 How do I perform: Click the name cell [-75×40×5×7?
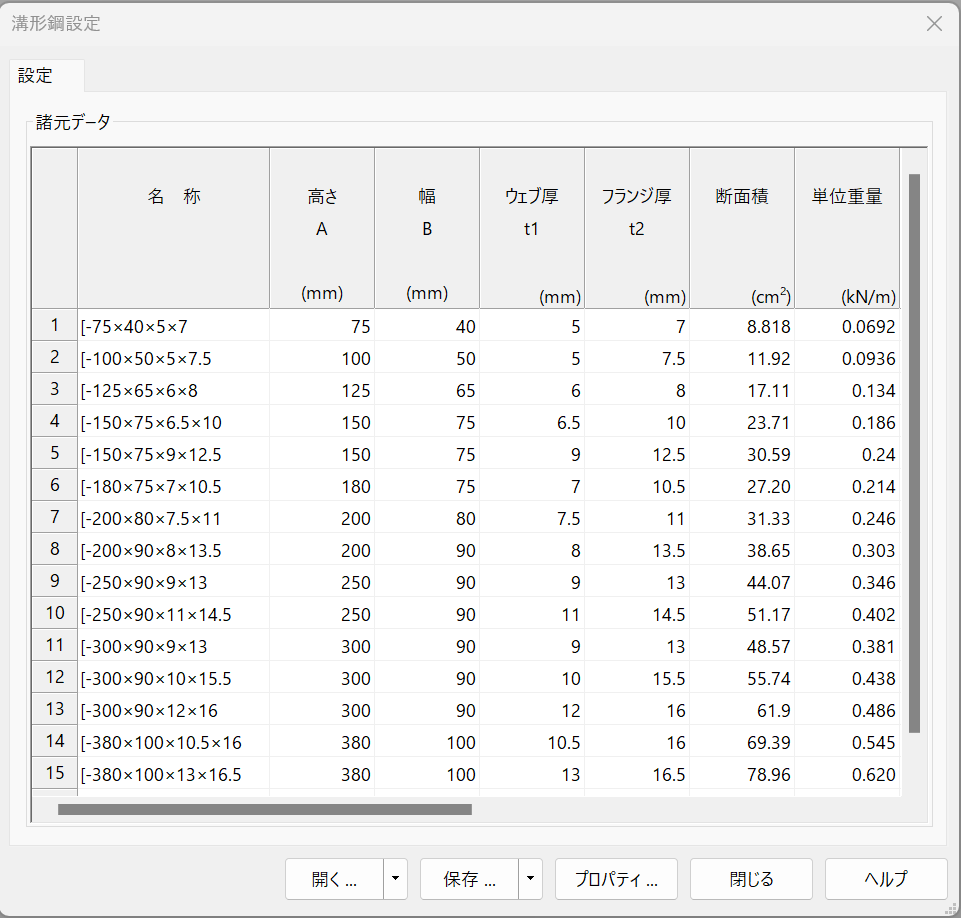point(173,326)
